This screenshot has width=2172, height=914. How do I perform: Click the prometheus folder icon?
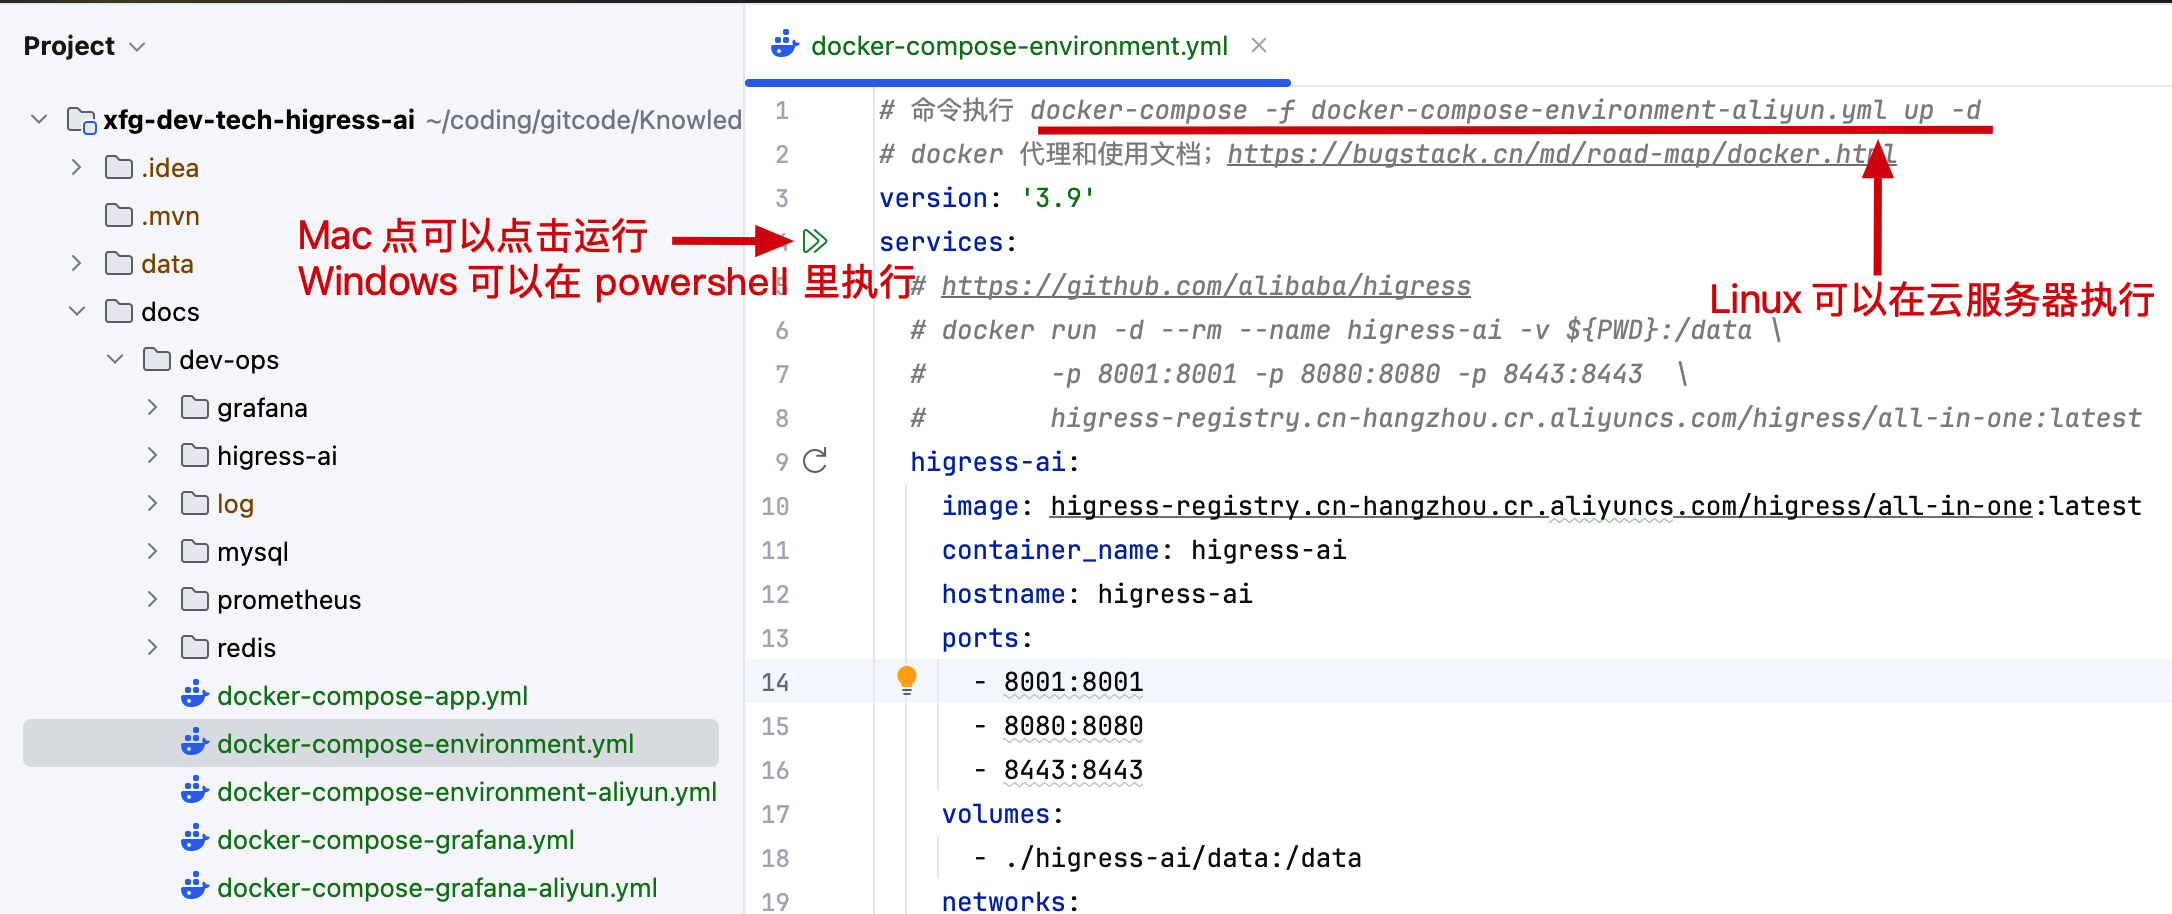tap(195, 599)
